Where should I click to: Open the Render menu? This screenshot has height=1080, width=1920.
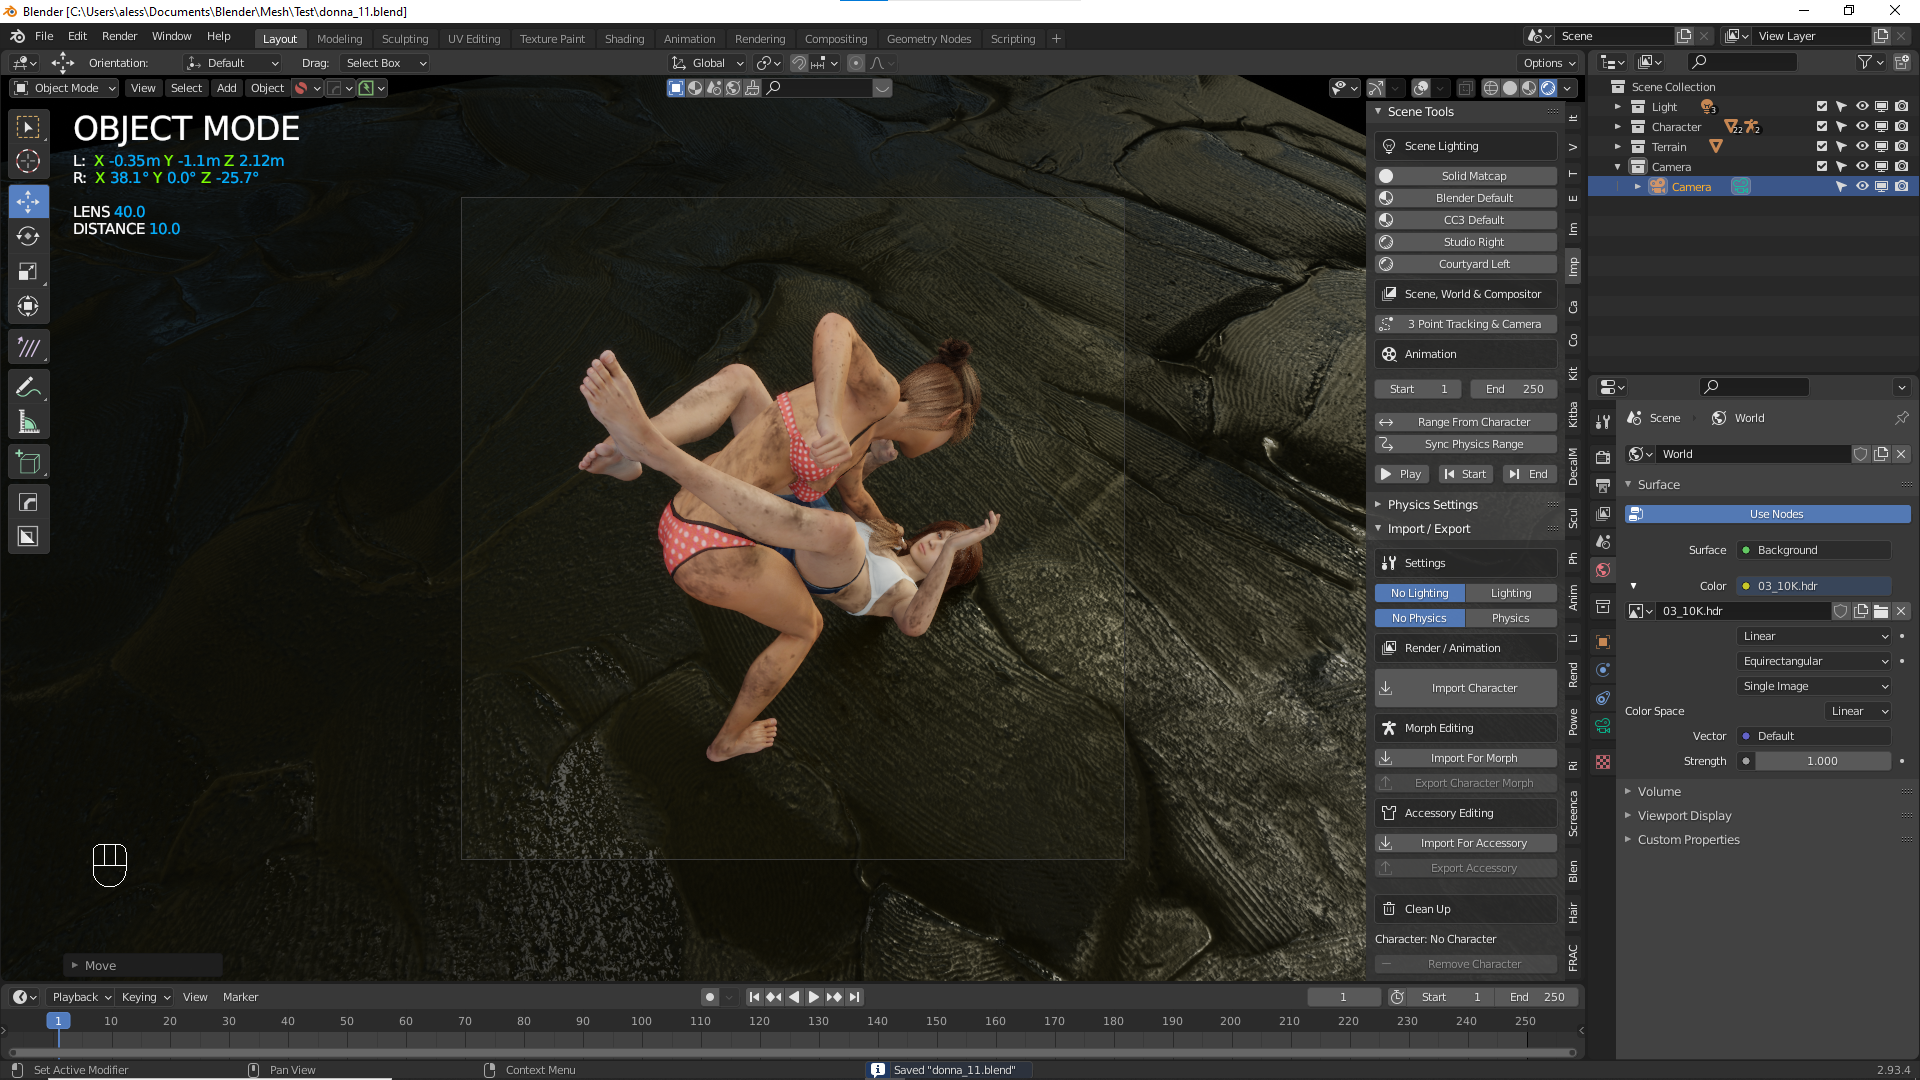pyautogui.click(x=119, y=37)
